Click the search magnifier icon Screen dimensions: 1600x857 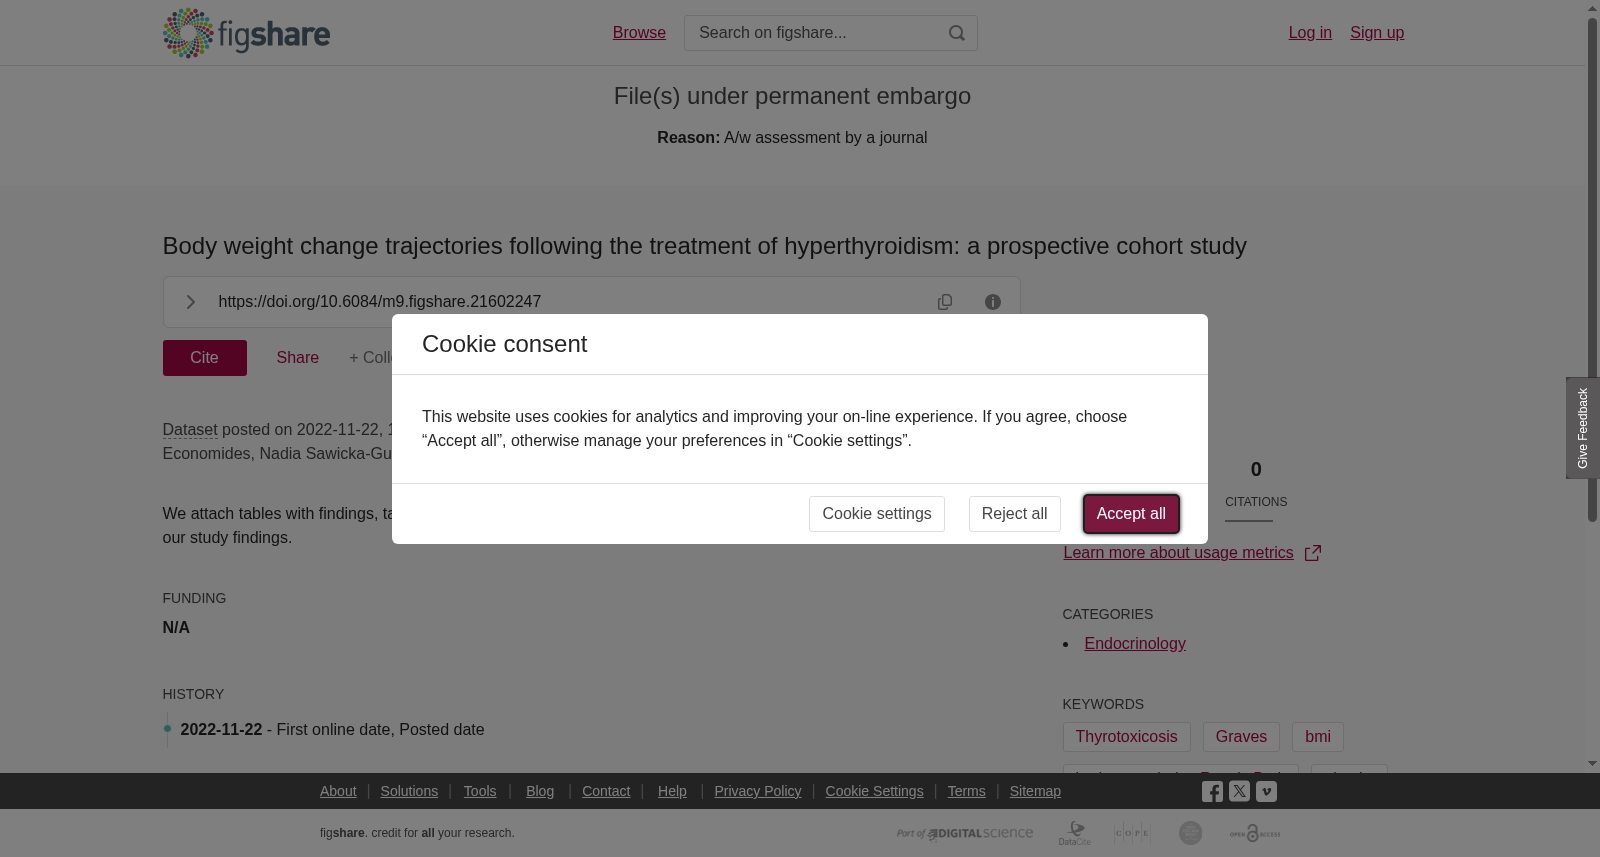[957, 33]
